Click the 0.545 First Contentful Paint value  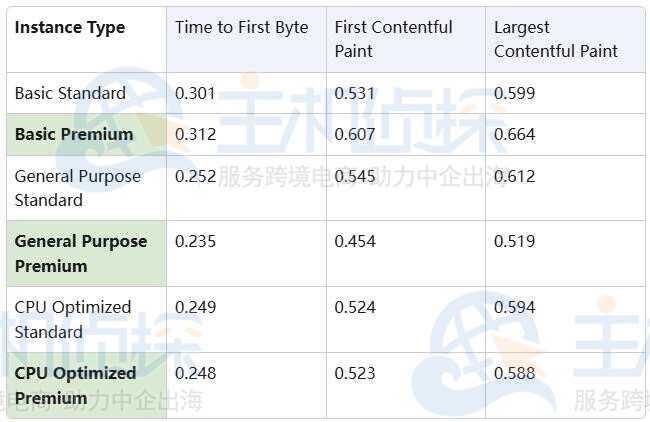355,176
